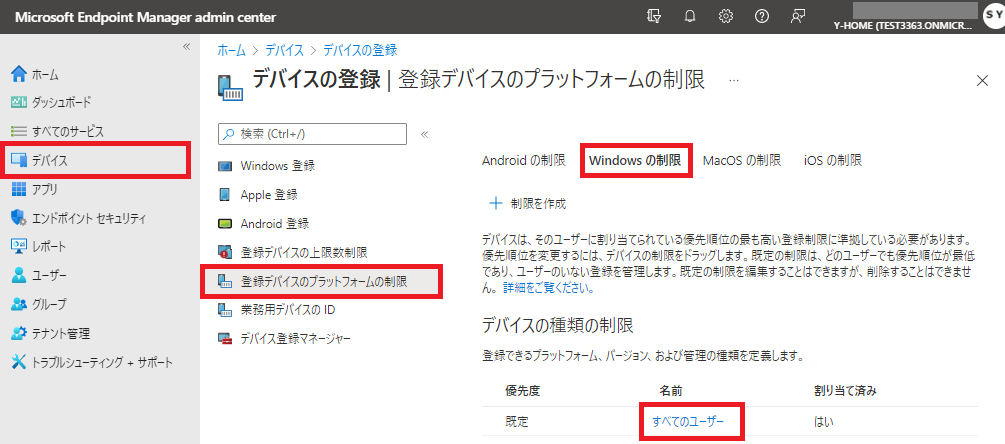Collapse the device enrollment side menu
This screenshot has height=444, width=1005.
tap(424, 135)
